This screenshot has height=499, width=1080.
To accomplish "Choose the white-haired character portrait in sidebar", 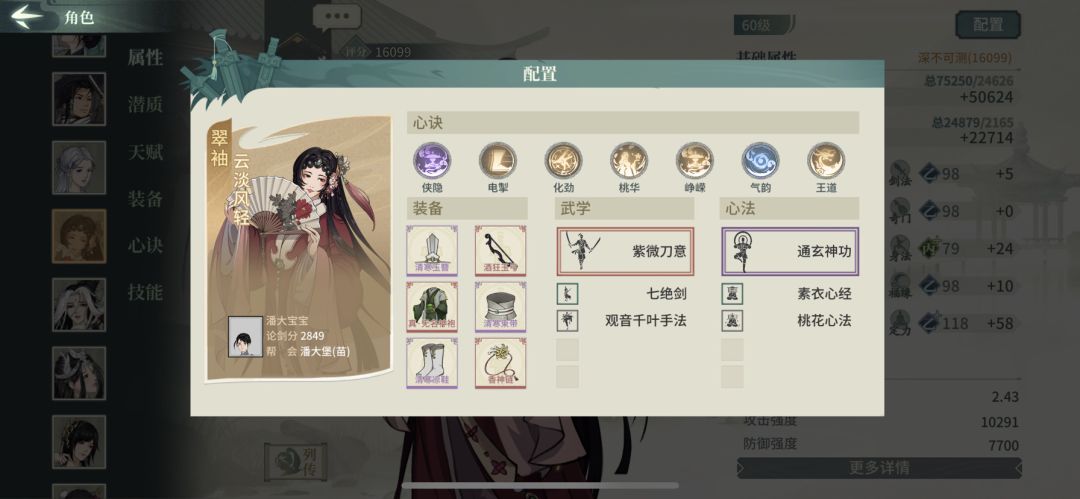I will [79, 167].
